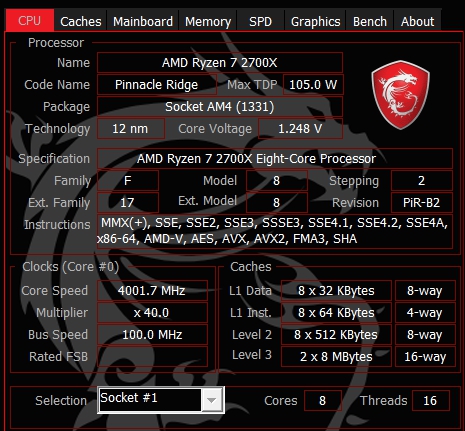This screenshot has height=431, width=465.
Task: Click the empty Rated FSB field
Action: point(152,357)
